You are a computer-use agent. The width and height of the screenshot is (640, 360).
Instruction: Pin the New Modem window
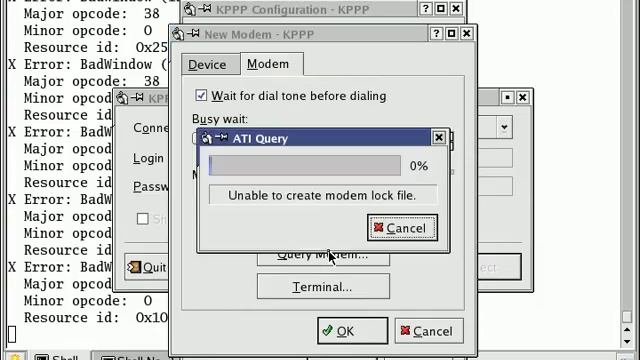(193, 33)
